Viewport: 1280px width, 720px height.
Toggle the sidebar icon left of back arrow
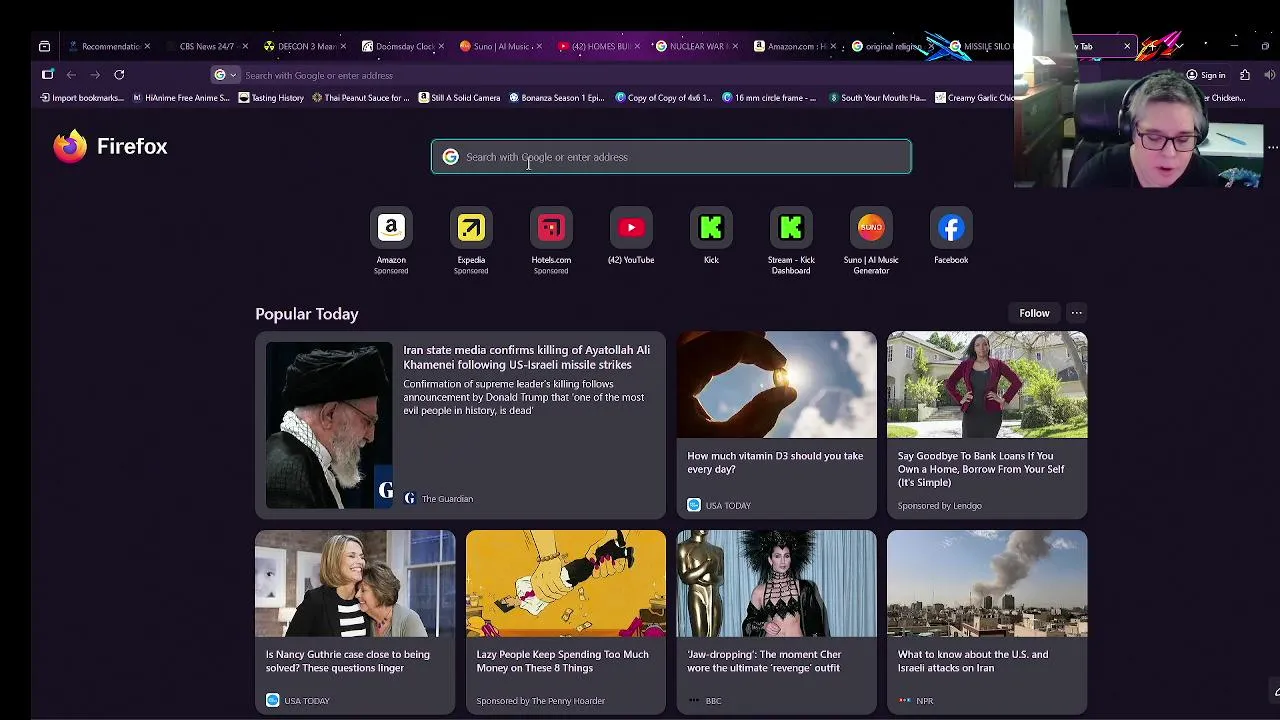click(47, 75)
